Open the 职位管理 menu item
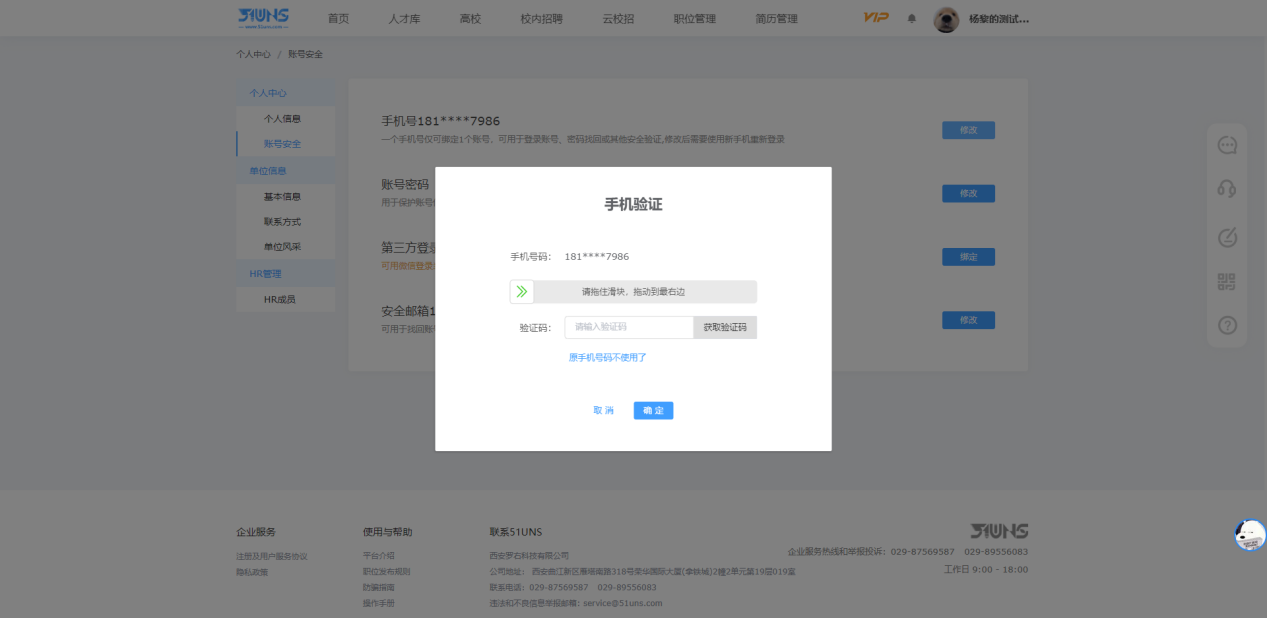Image resolution: width=1267 pixels, height=618 pixels. coord(694,18)
